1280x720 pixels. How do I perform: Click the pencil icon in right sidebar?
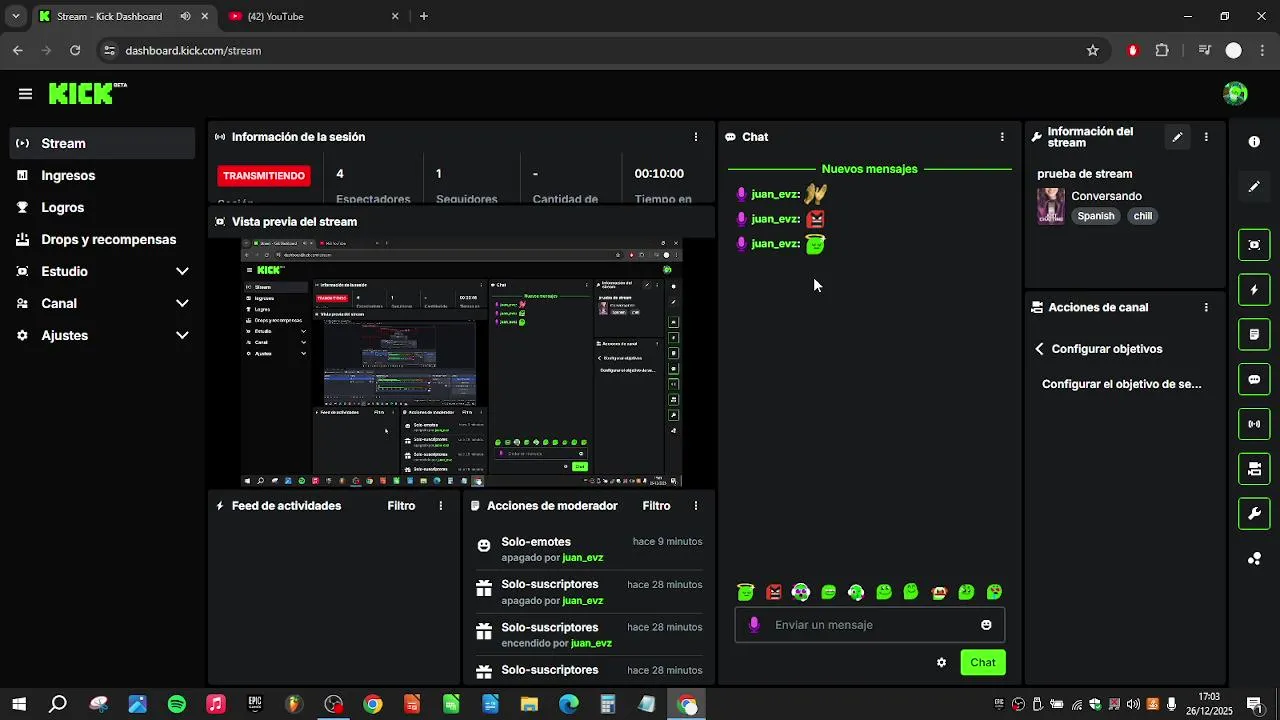point(1254,187)
